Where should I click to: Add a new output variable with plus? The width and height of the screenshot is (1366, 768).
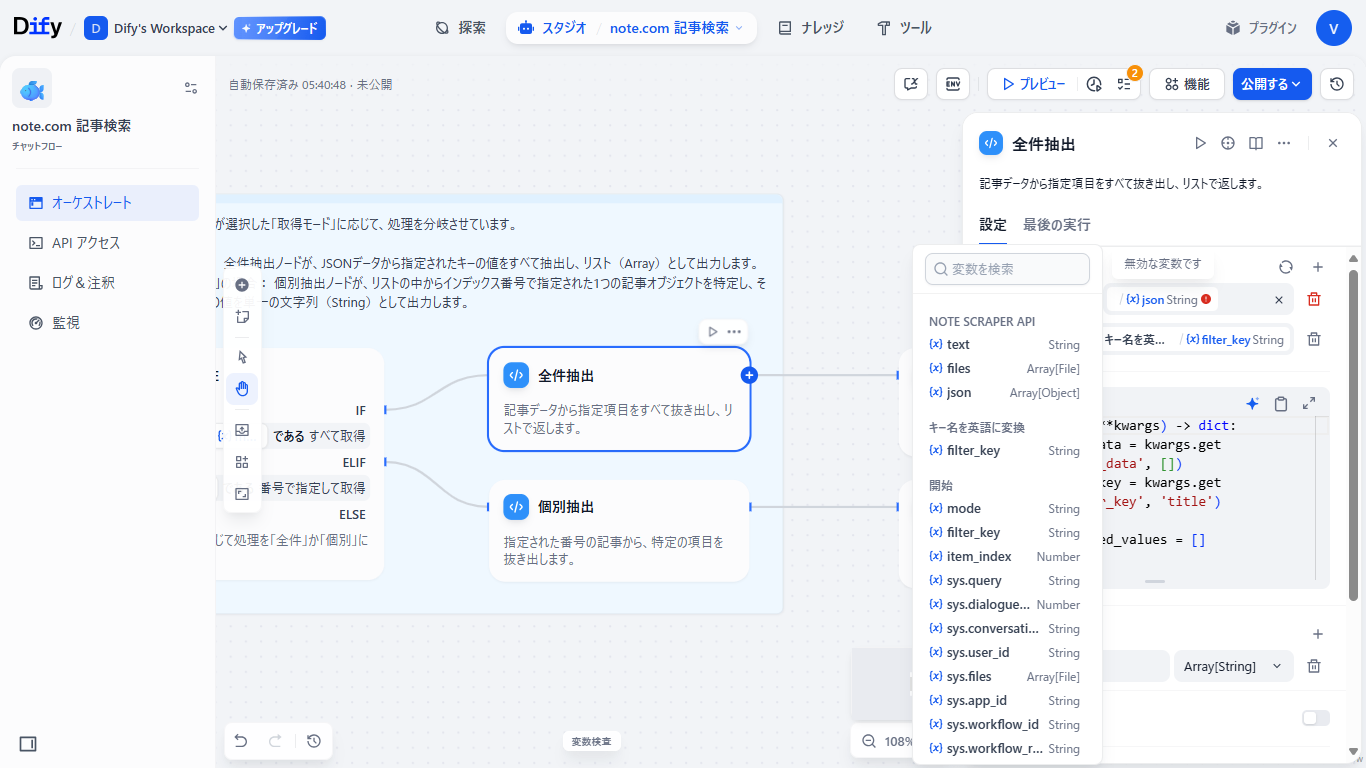click(x=1318, y=634)
